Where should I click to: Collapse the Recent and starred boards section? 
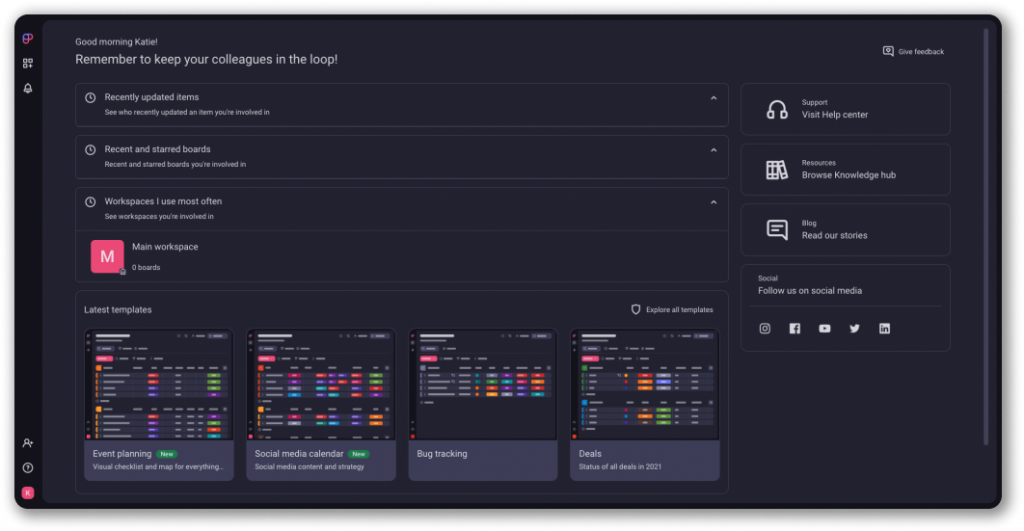point(713,150)
